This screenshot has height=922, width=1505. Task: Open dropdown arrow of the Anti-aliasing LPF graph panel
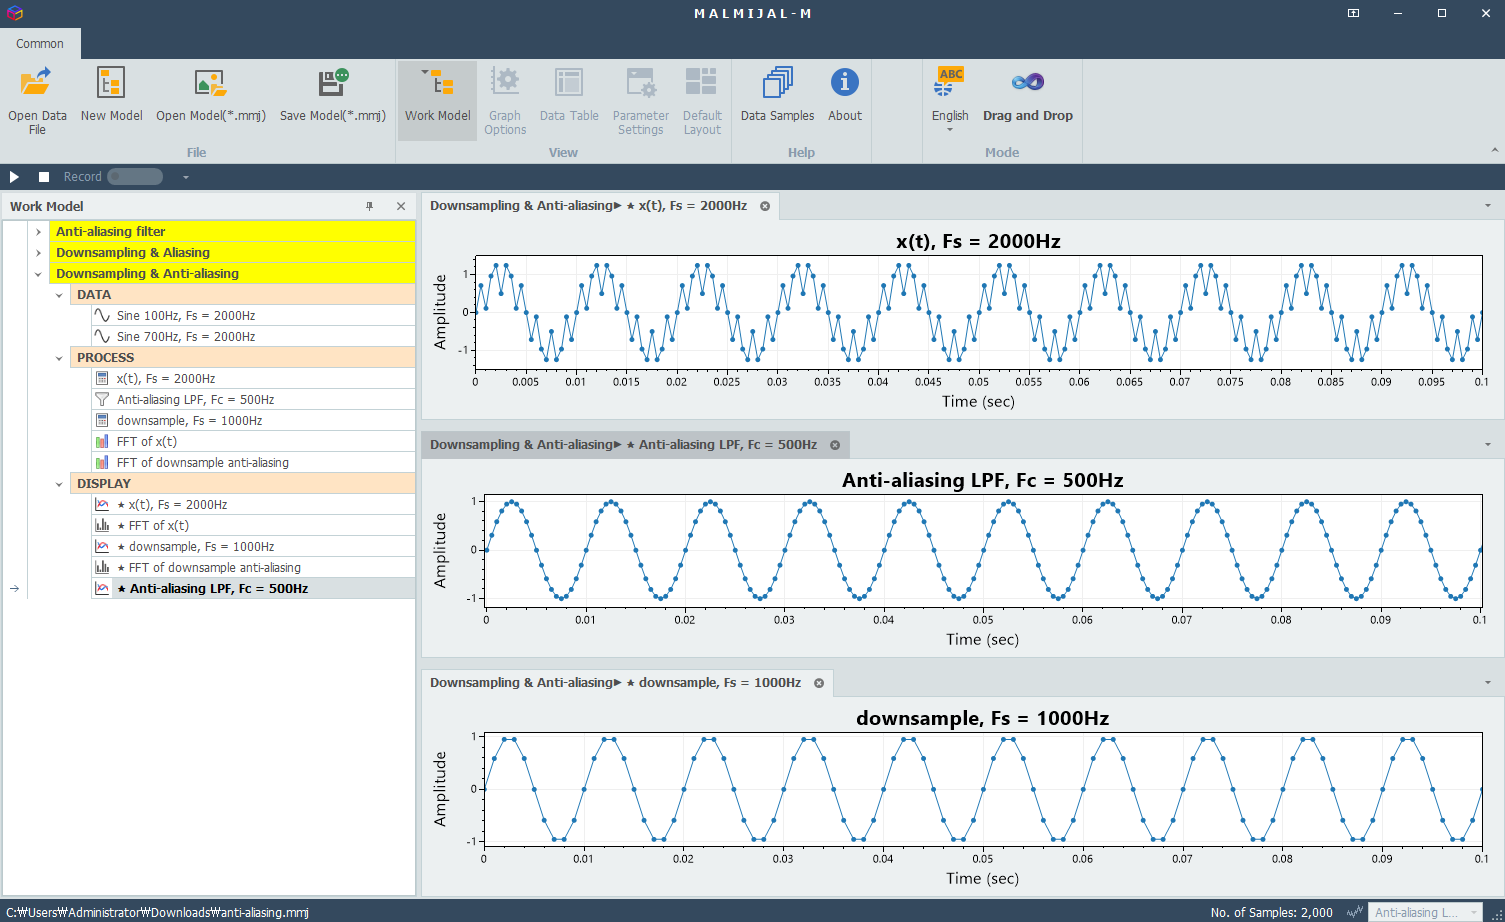tap(1488, 445)
